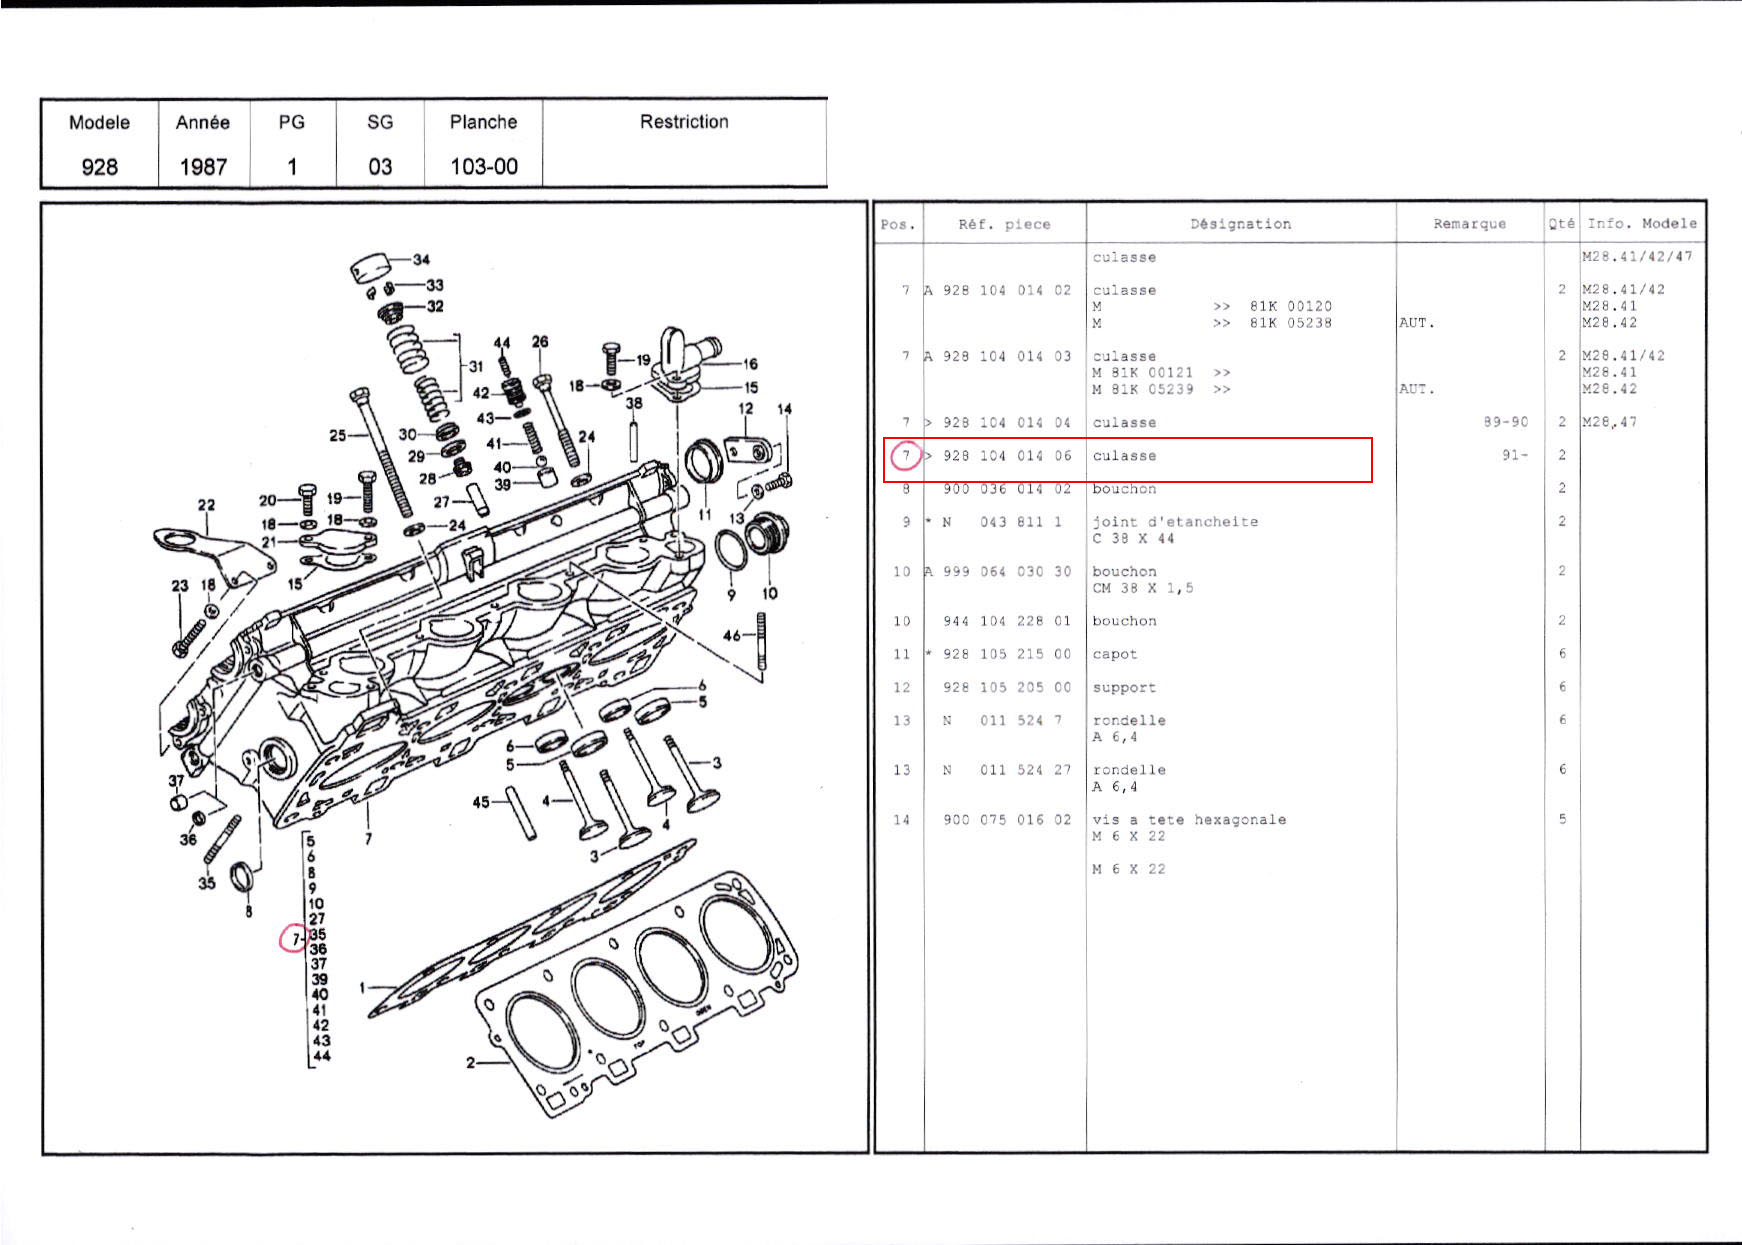The width and height of the screenshot is (1742, 1245).
Task: Click callout number 26 in the diagram
Action: [x=540, y=342]
